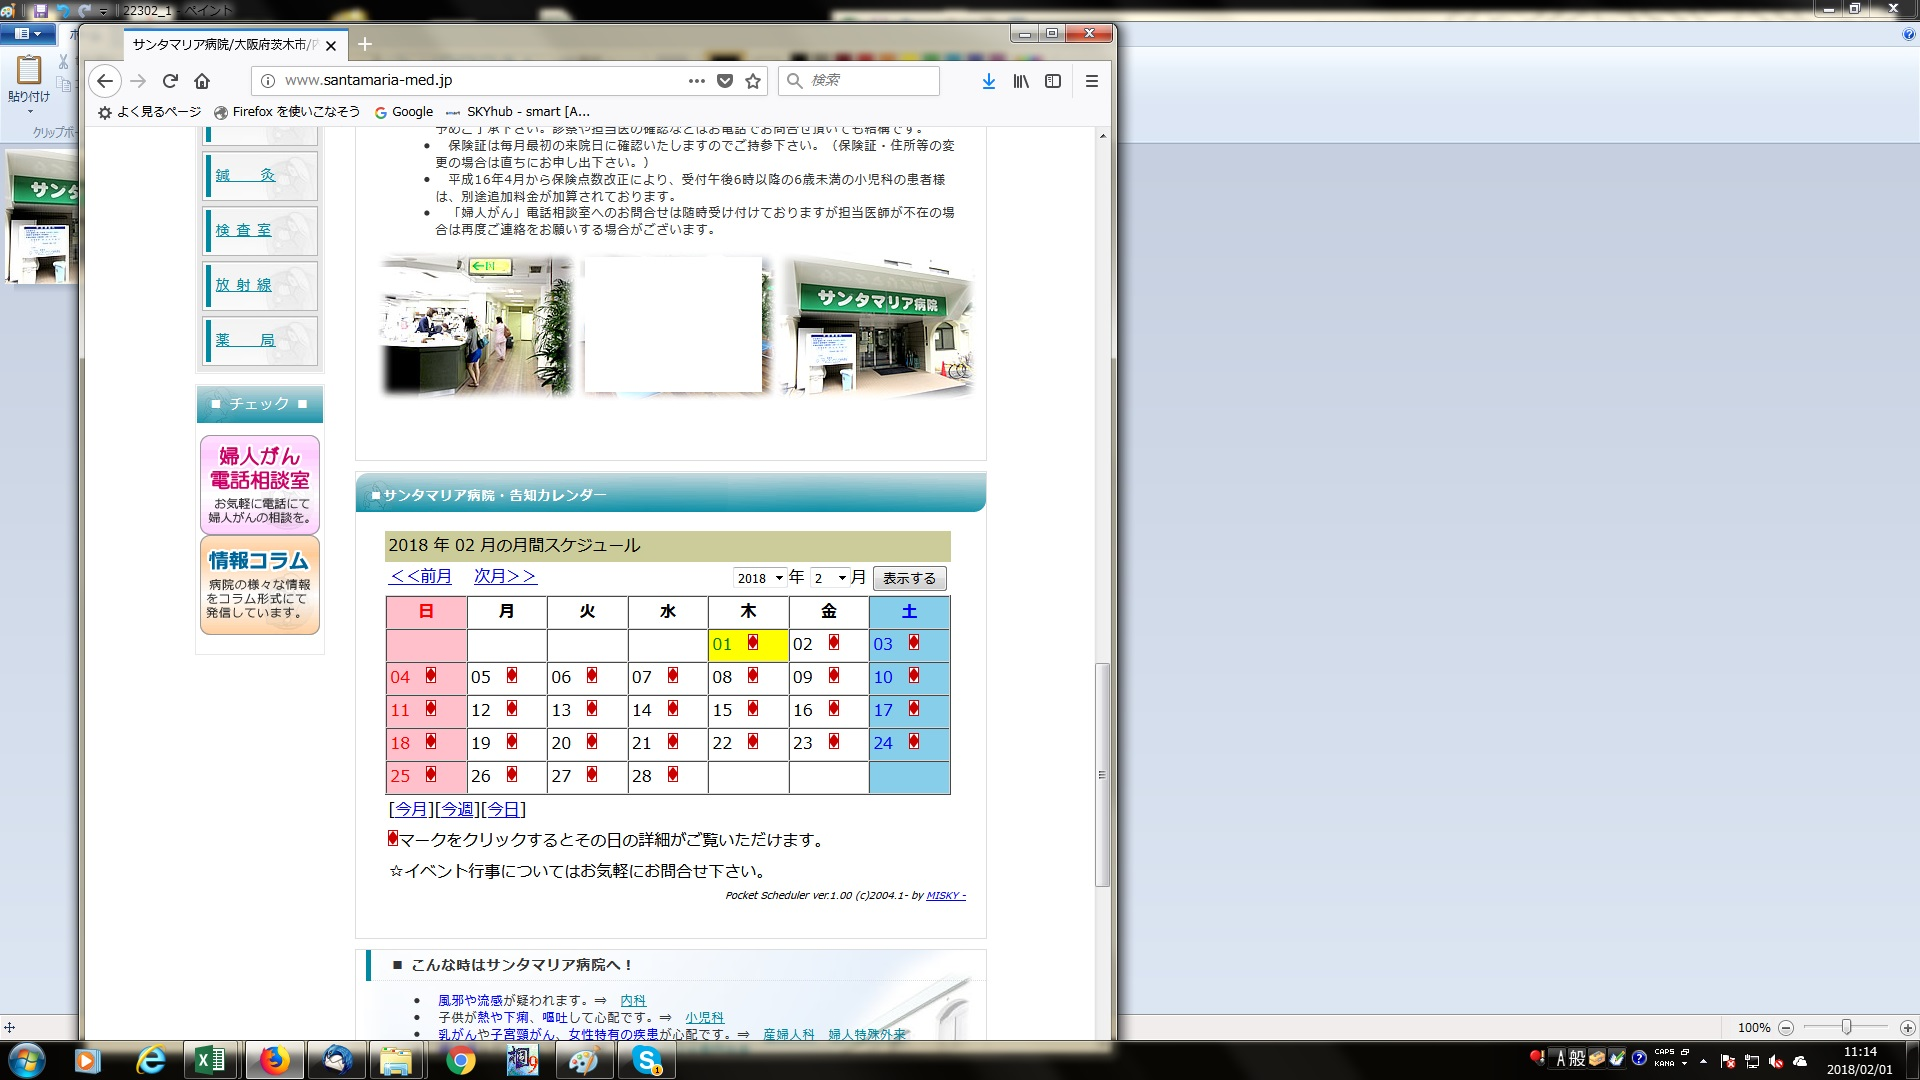Open the 小児科 link

704,1017
